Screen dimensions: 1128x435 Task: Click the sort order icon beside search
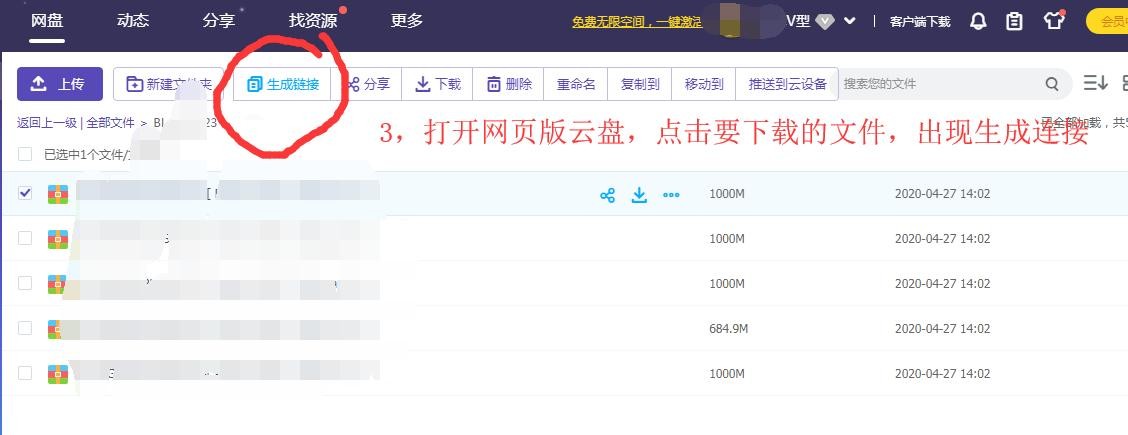point(1095,84)
